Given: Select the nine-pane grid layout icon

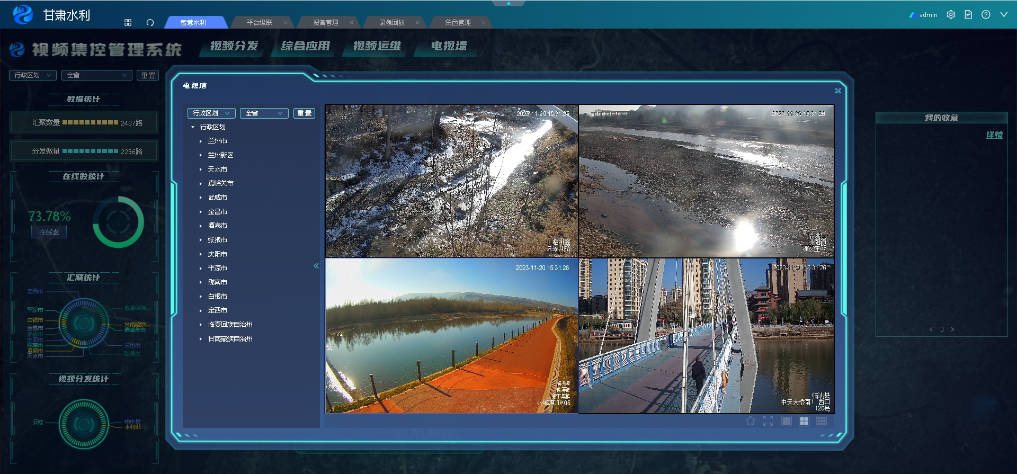Looking at the screenshot, I should (x=821, y=421).
